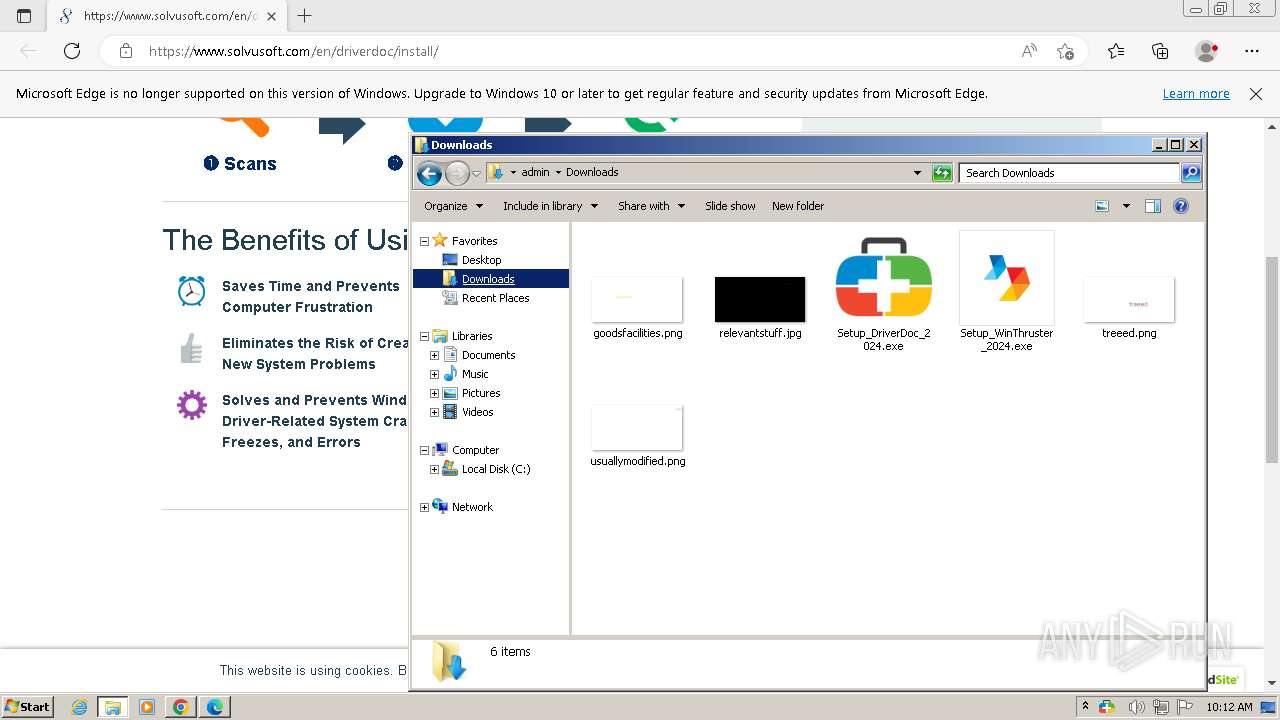Expand the Music library node

point(434,374)
